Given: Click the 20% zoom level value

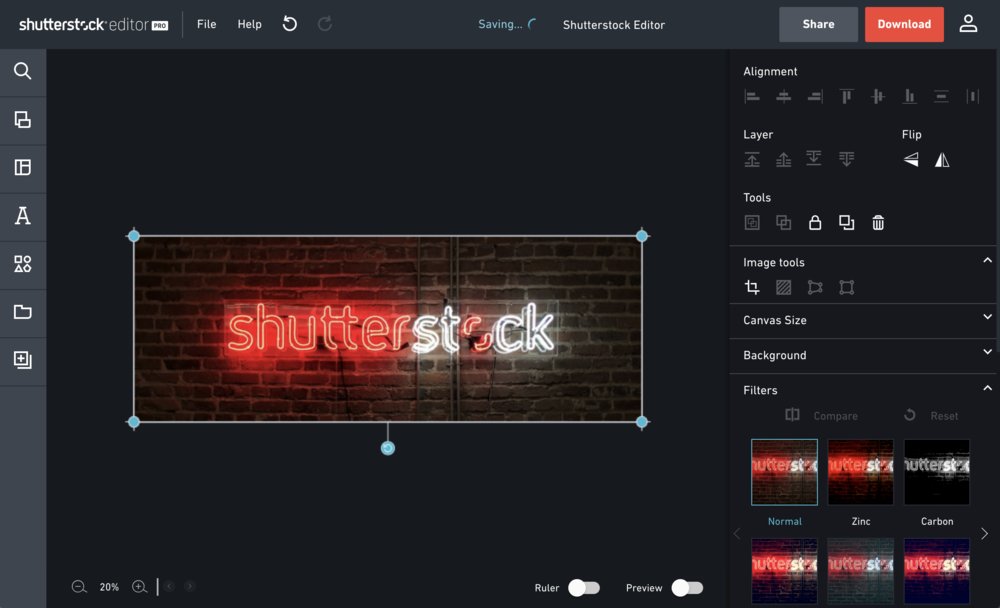Looking at the screenshot, I should point(109,587).
